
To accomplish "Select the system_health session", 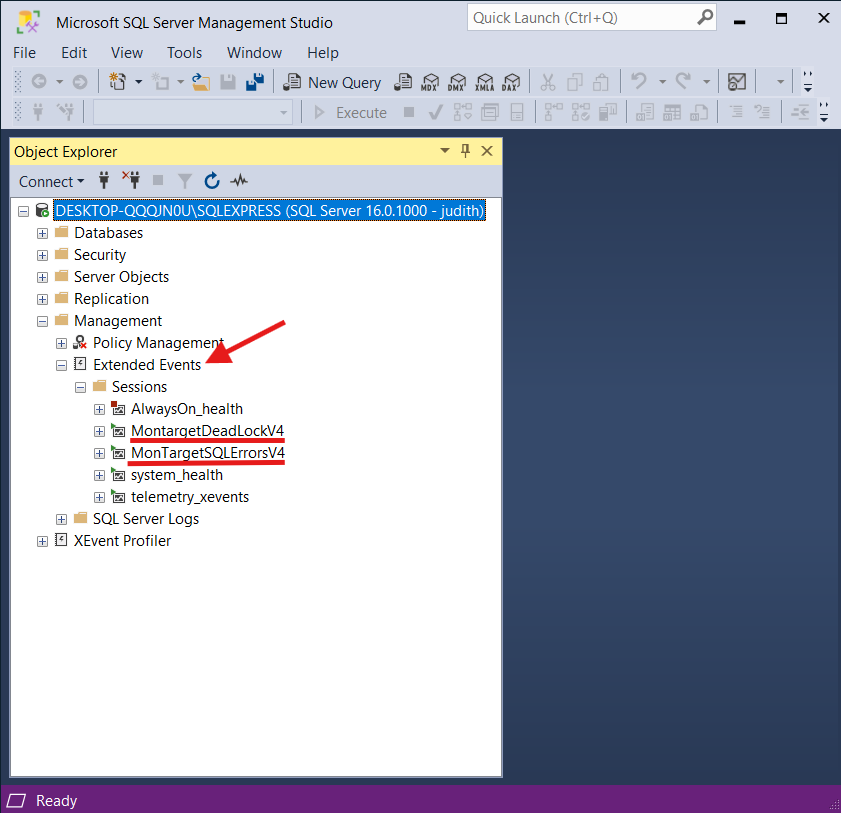I will coord(176,475).
